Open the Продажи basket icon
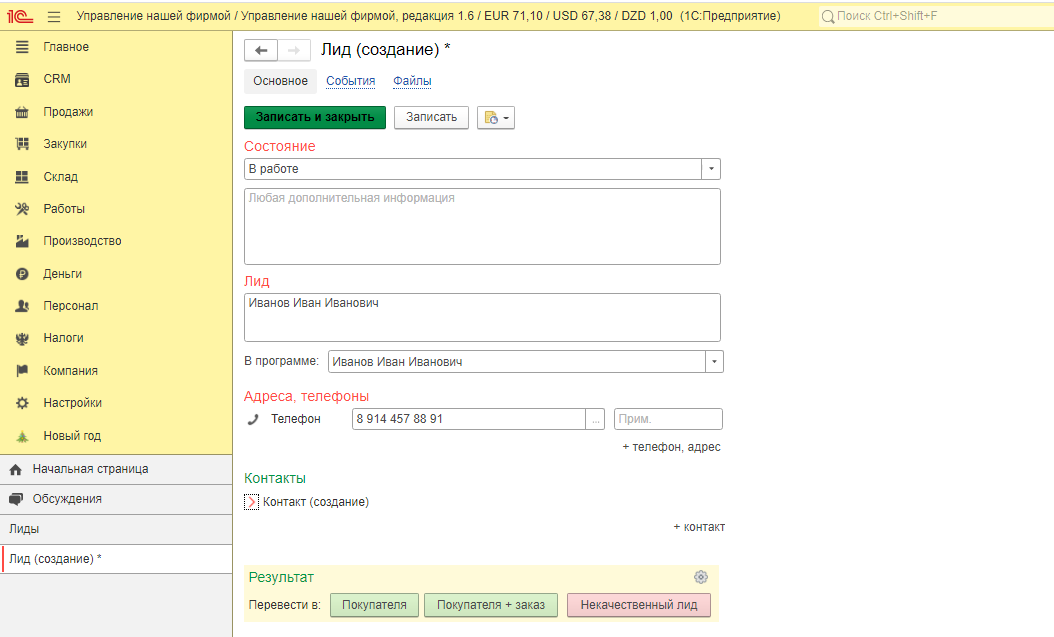Image resolution: width=1054 pixels, height=637 pixels. point(22,112)
